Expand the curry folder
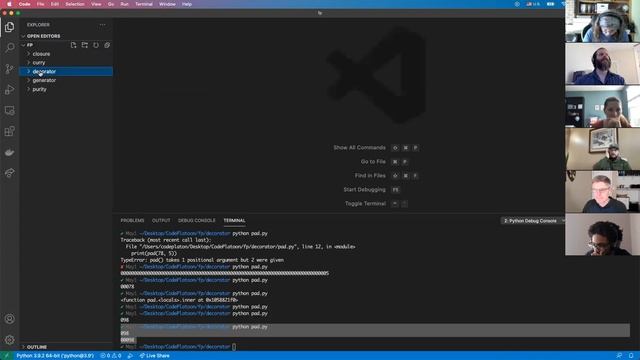640x360 pixels. tap(66, 63)
